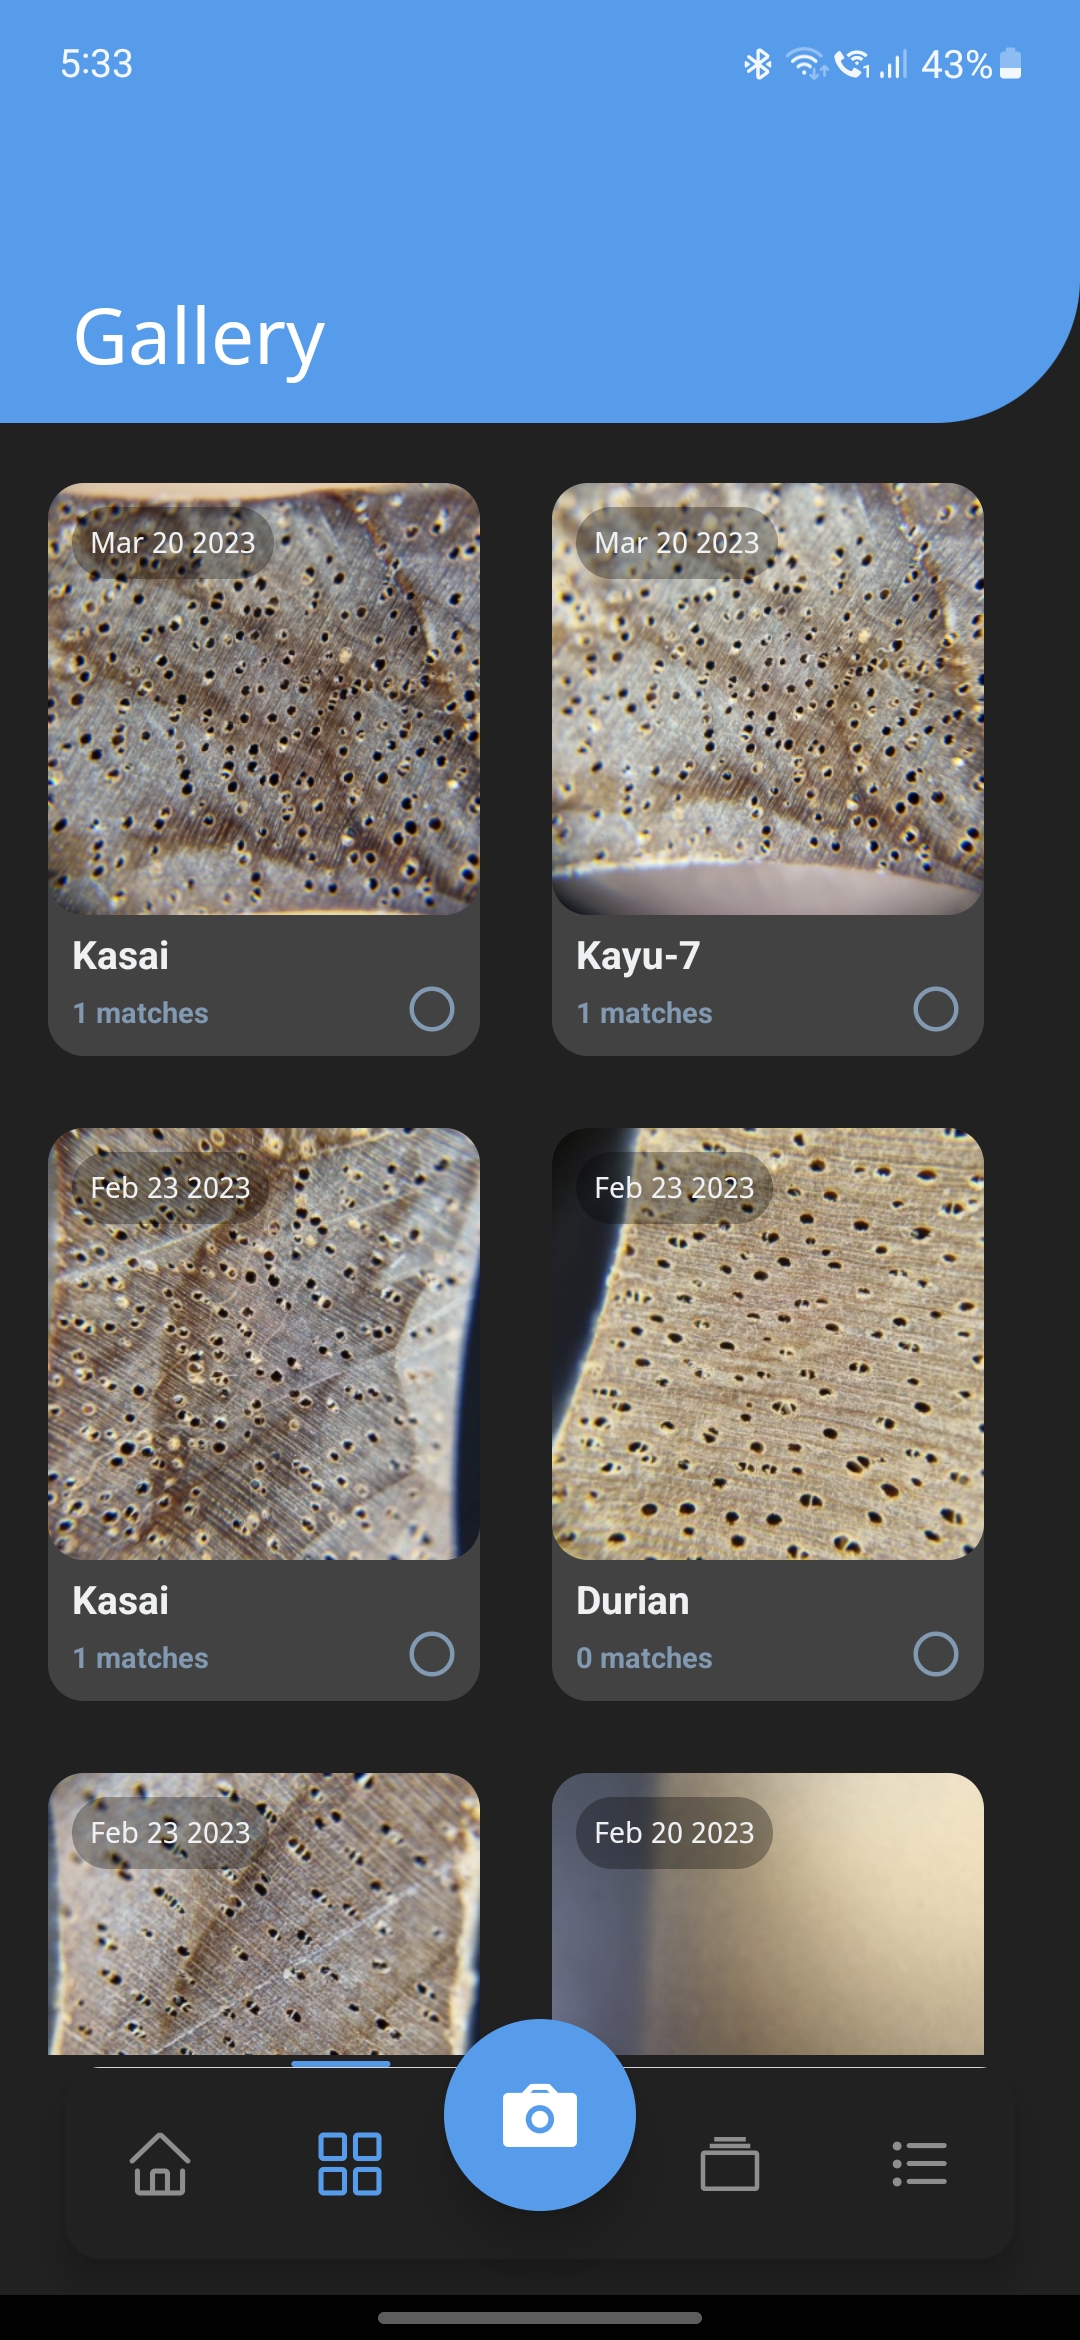The height and width of the screenshot is (2340, 1080).
Task: Open the Kayu-7 wood thumbnail
Action: click(768, 699)
